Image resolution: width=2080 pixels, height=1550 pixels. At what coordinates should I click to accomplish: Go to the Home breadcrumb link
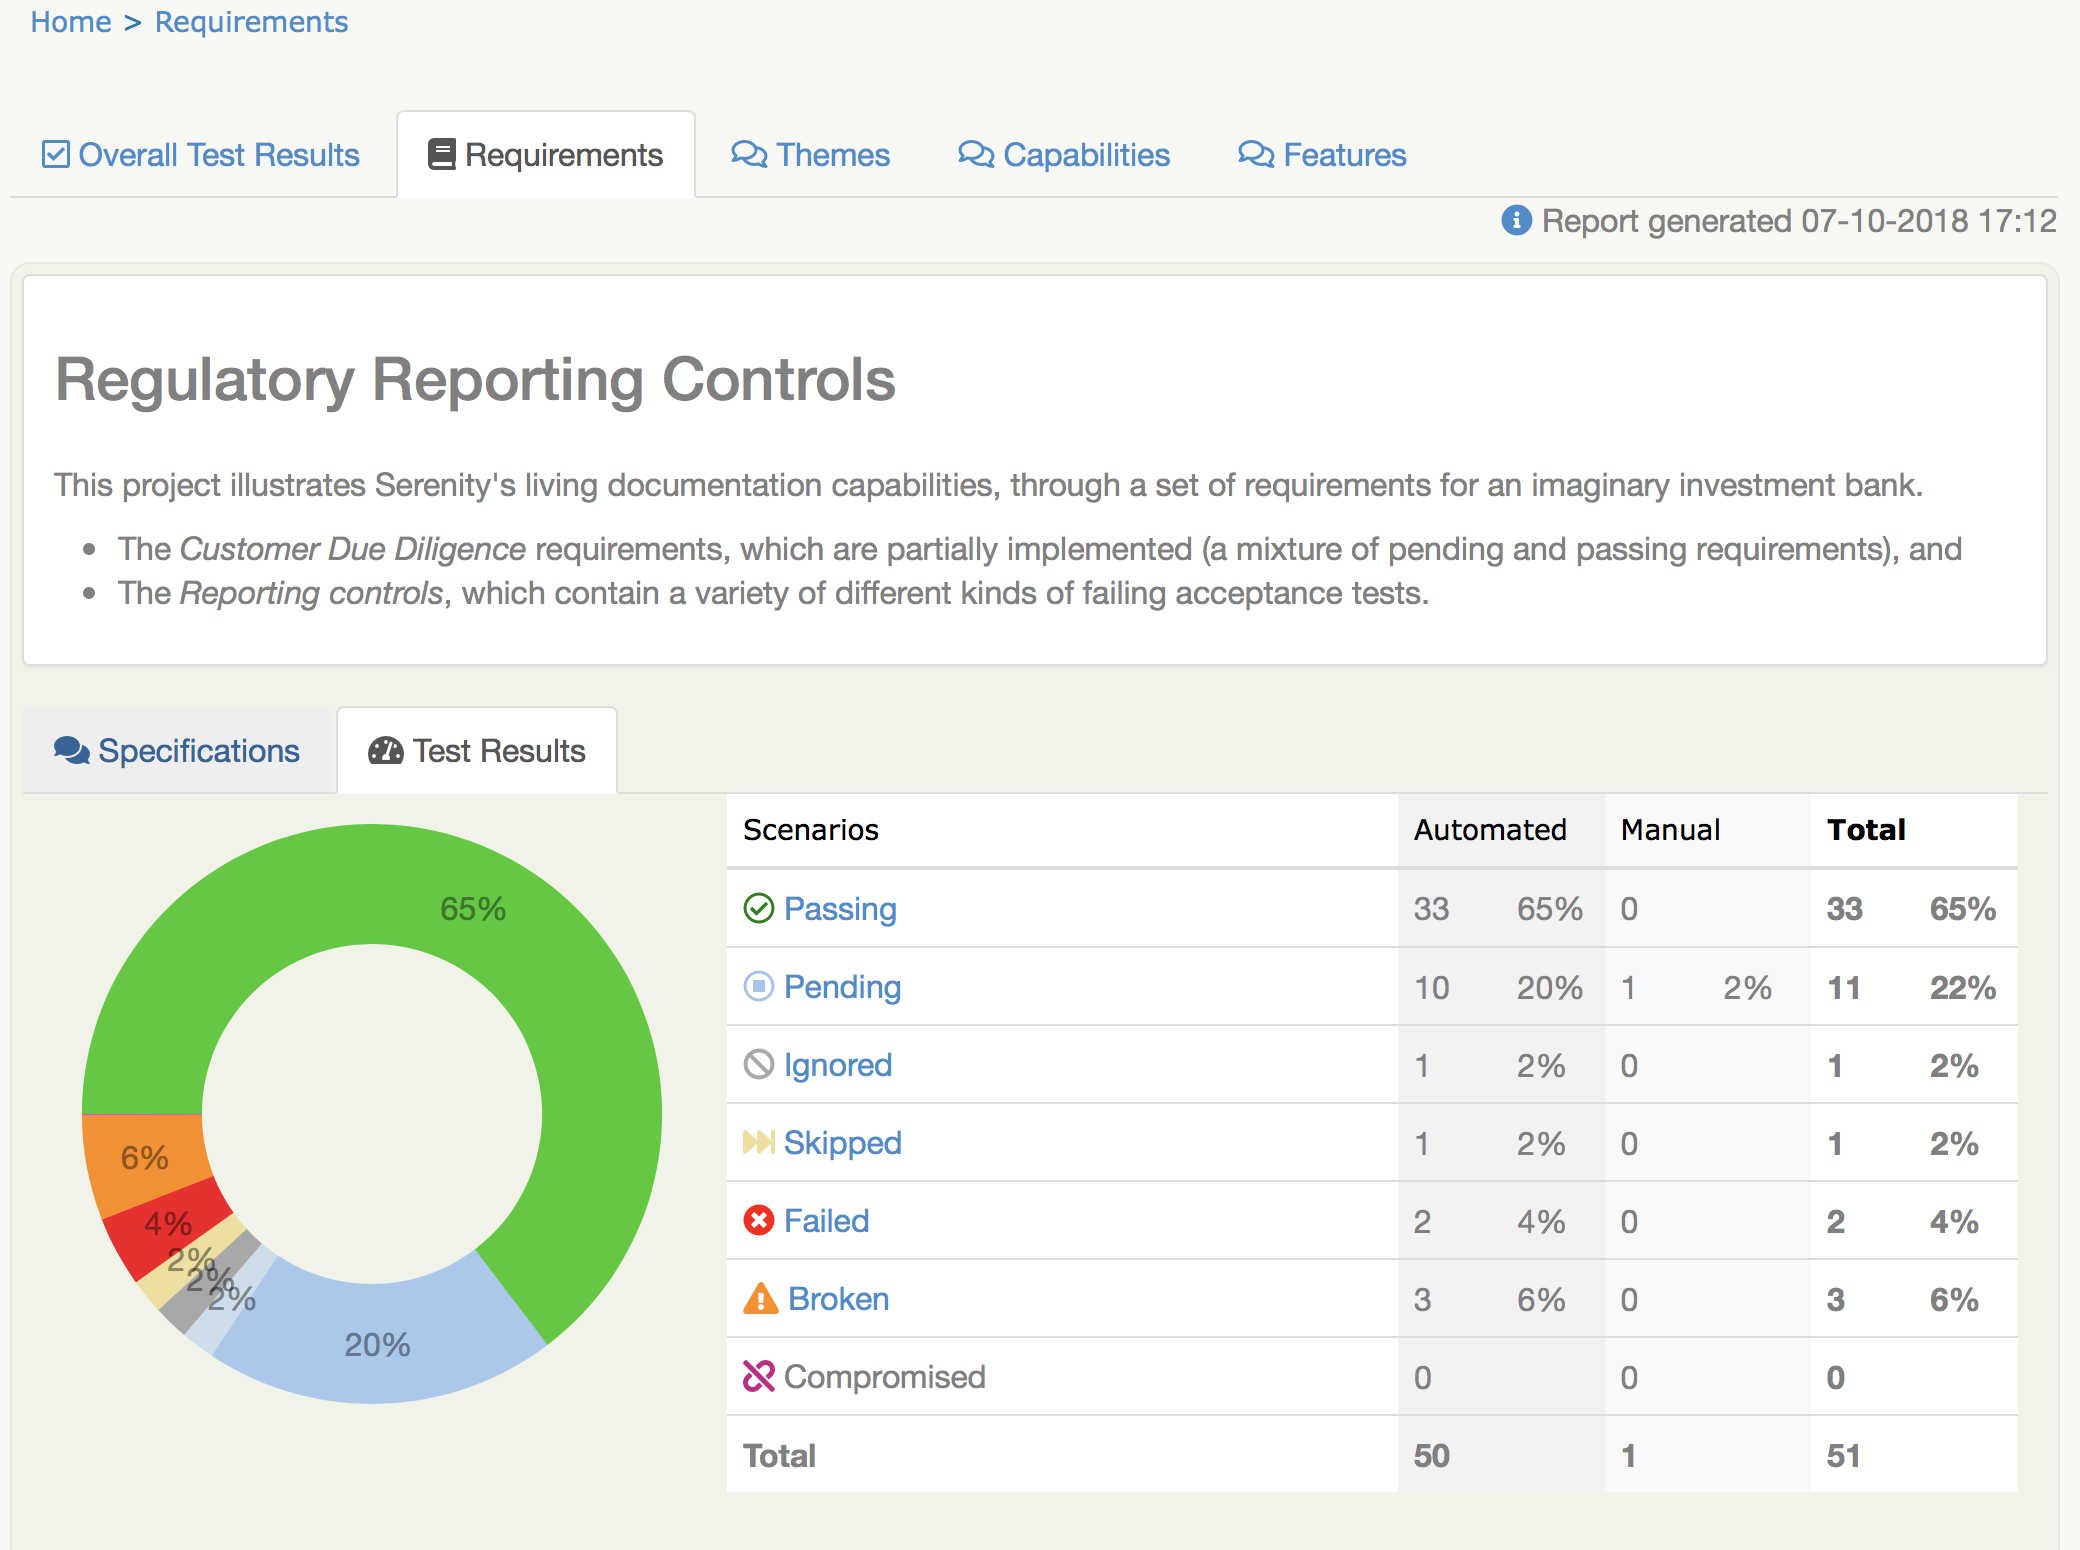[x=70, y=21]
